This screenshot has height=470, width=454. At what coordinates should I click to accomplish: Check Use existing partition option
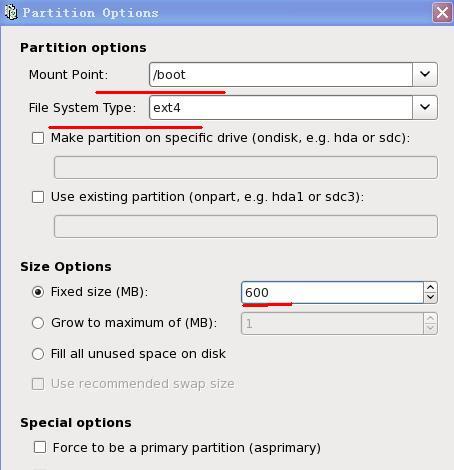click(38, 197)
